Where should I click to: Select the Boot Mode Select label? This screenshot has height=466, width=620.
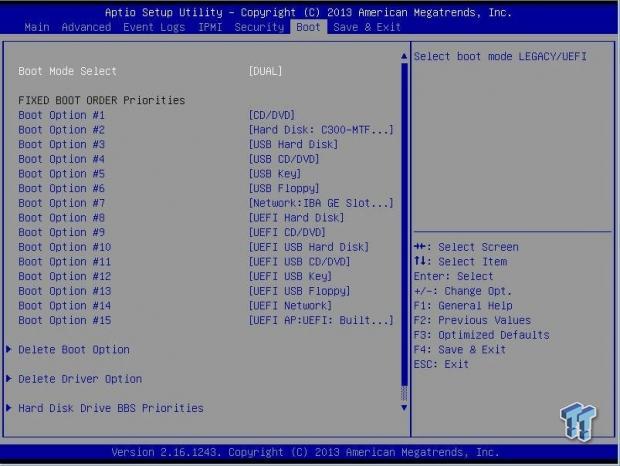pyautogui.click(x=67, y=71)
